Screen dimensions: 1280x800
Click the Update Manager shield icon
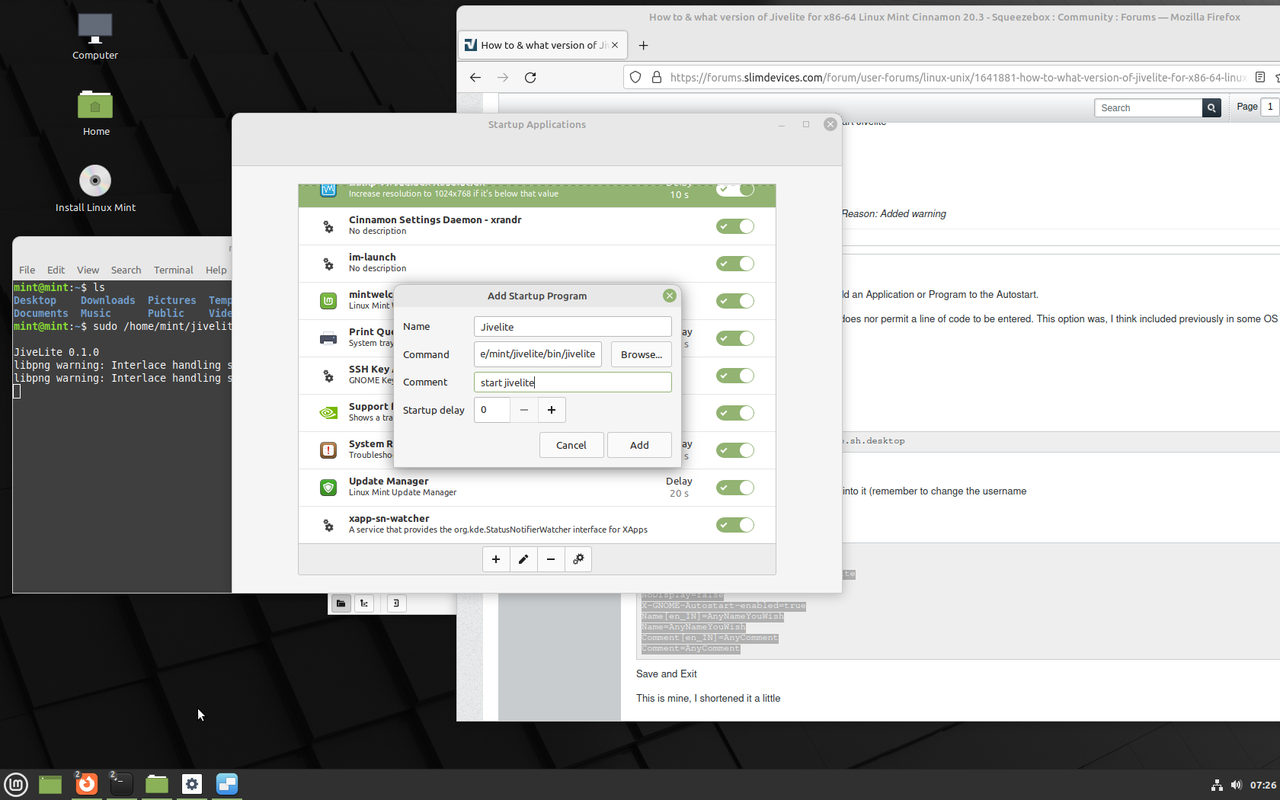point(328,488)
